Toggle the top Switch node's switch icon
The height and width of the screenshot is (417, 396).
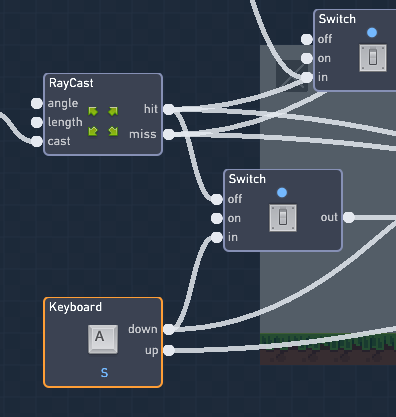[x=373, y=58]
